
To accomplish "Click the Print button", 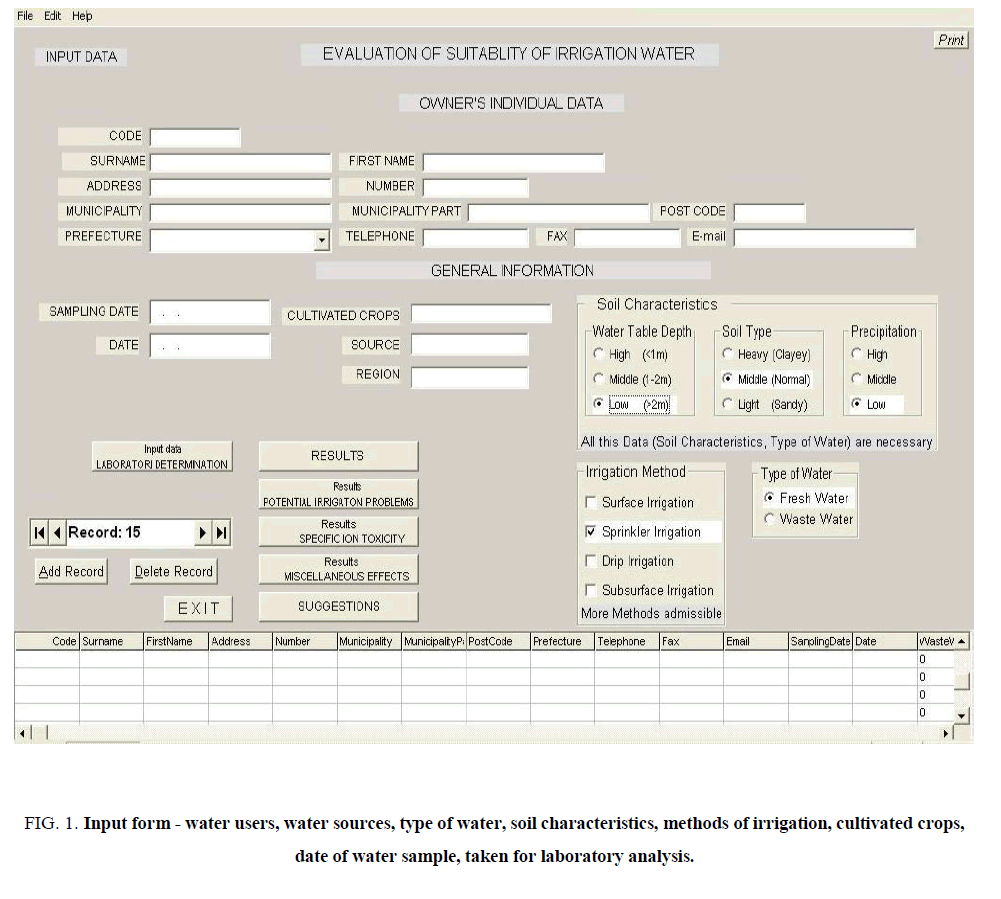I will tap(949, 39).
